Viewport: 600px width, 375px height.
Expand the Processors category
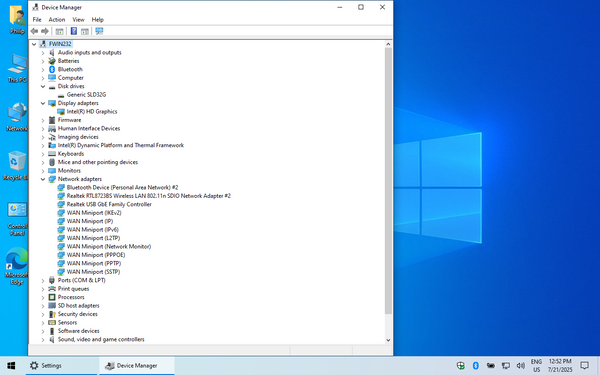point(43,297)
